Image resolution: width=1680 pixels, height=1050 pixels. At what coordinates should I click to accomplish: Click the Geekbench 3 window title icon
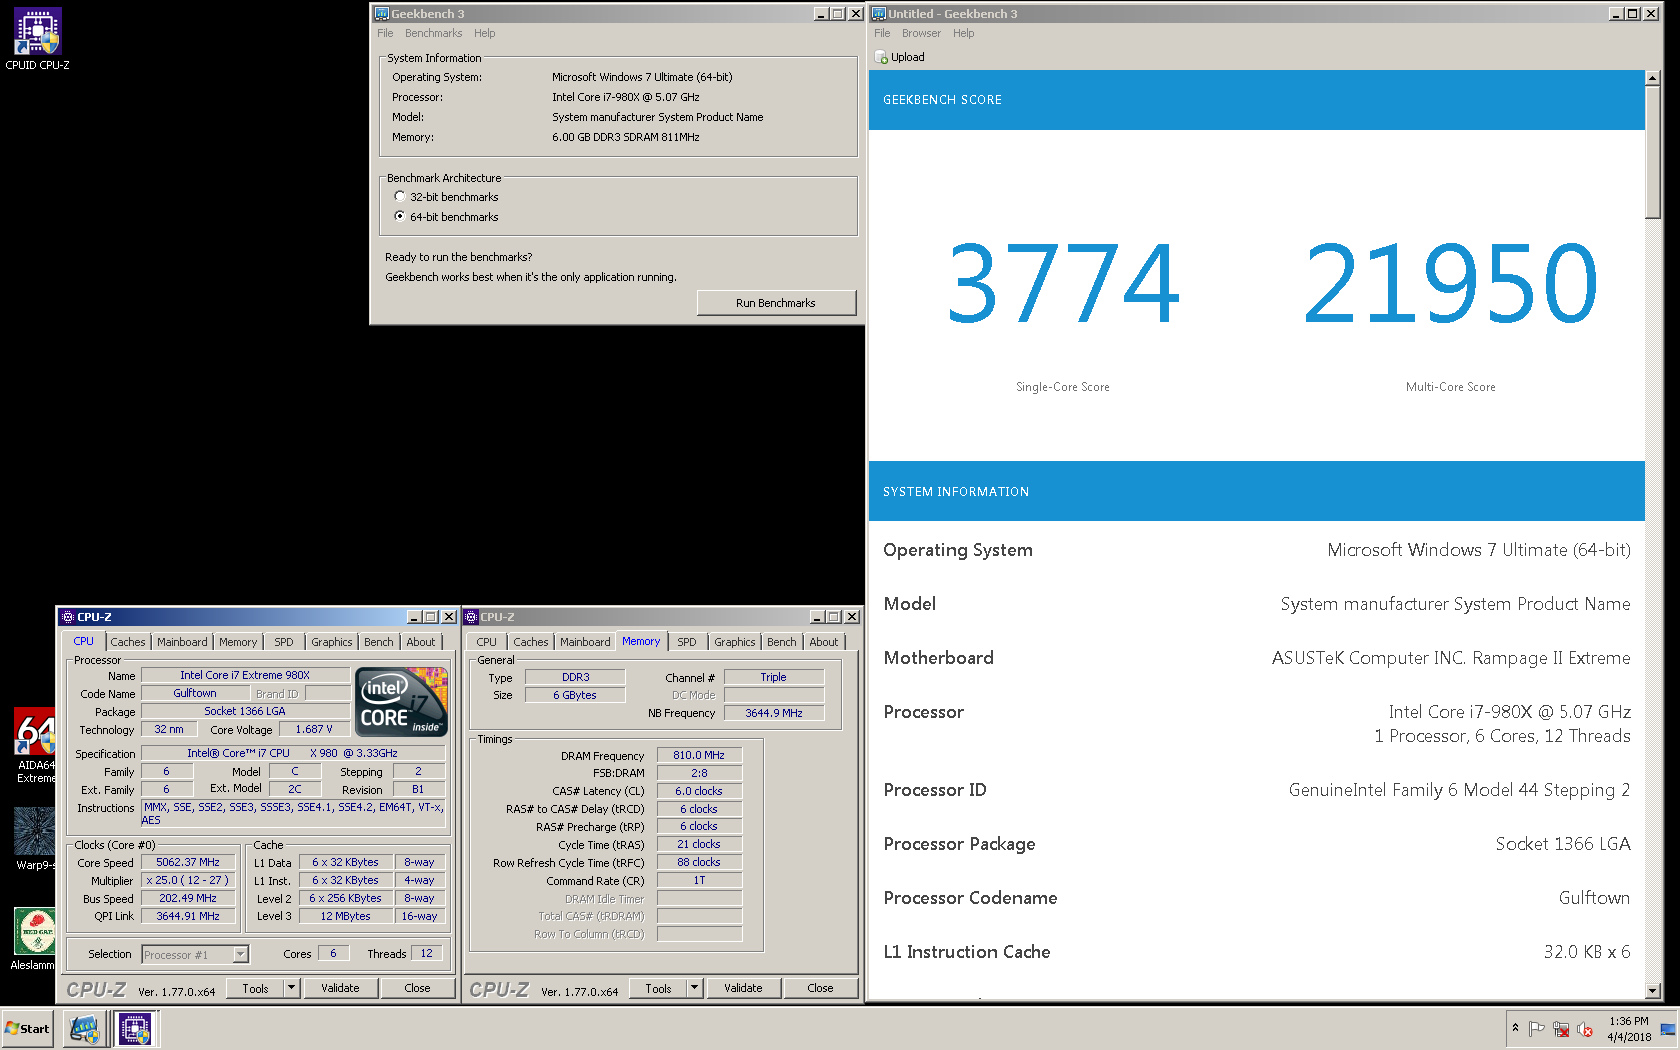coord(381,14)
